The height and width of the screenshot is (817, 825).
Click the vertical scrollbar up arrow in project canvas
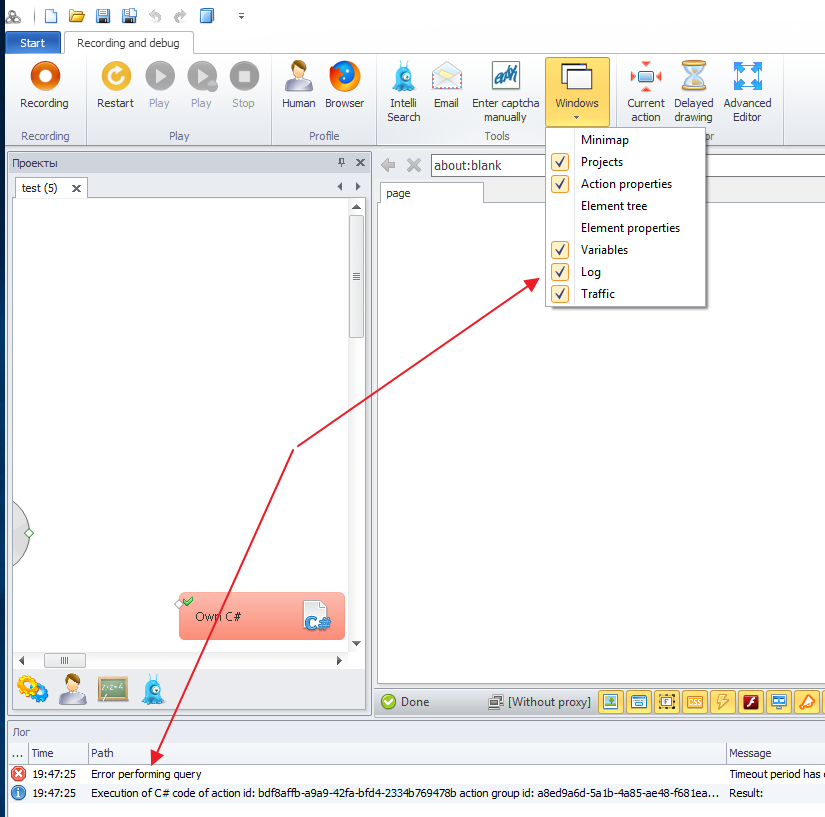point(357,207)
